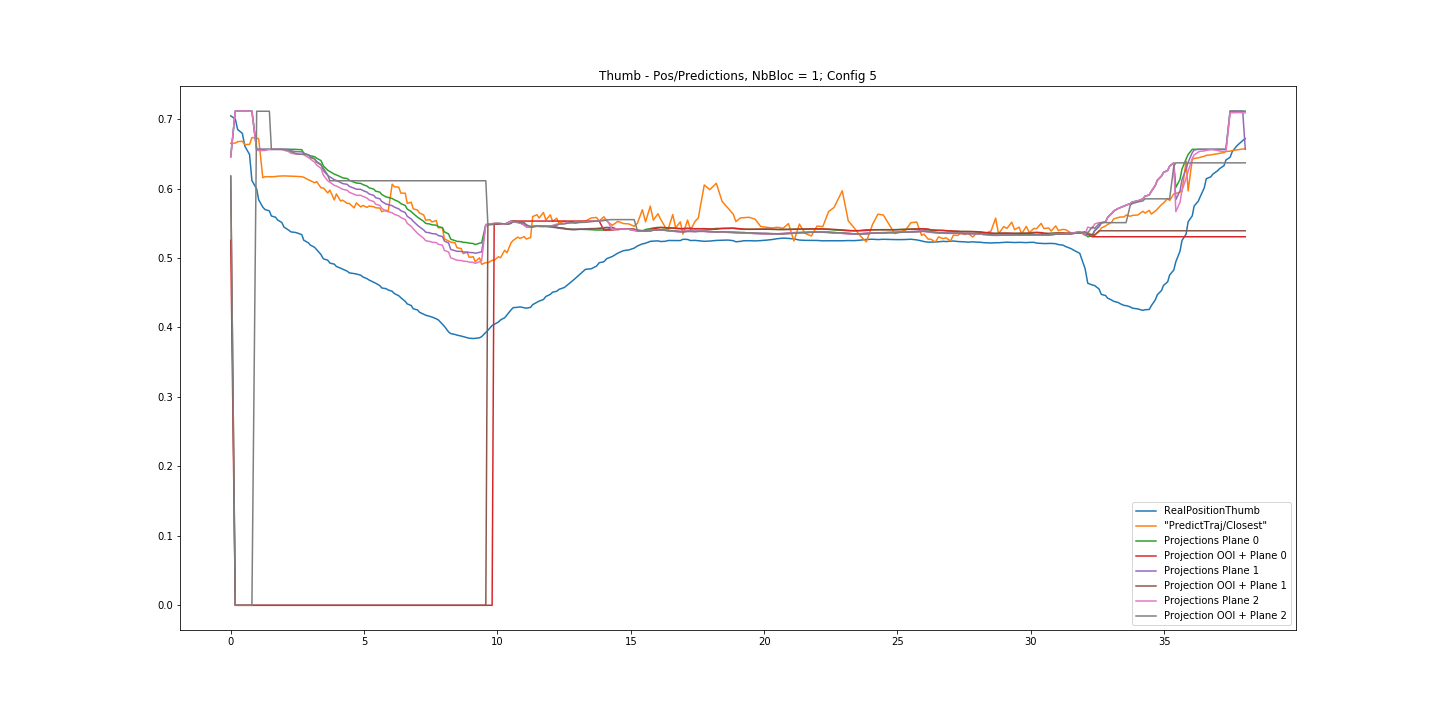The width and height of the screenshot is (1440, 720).
Task: Click the pink line swatch in the legend
Action: [1147, 600]
